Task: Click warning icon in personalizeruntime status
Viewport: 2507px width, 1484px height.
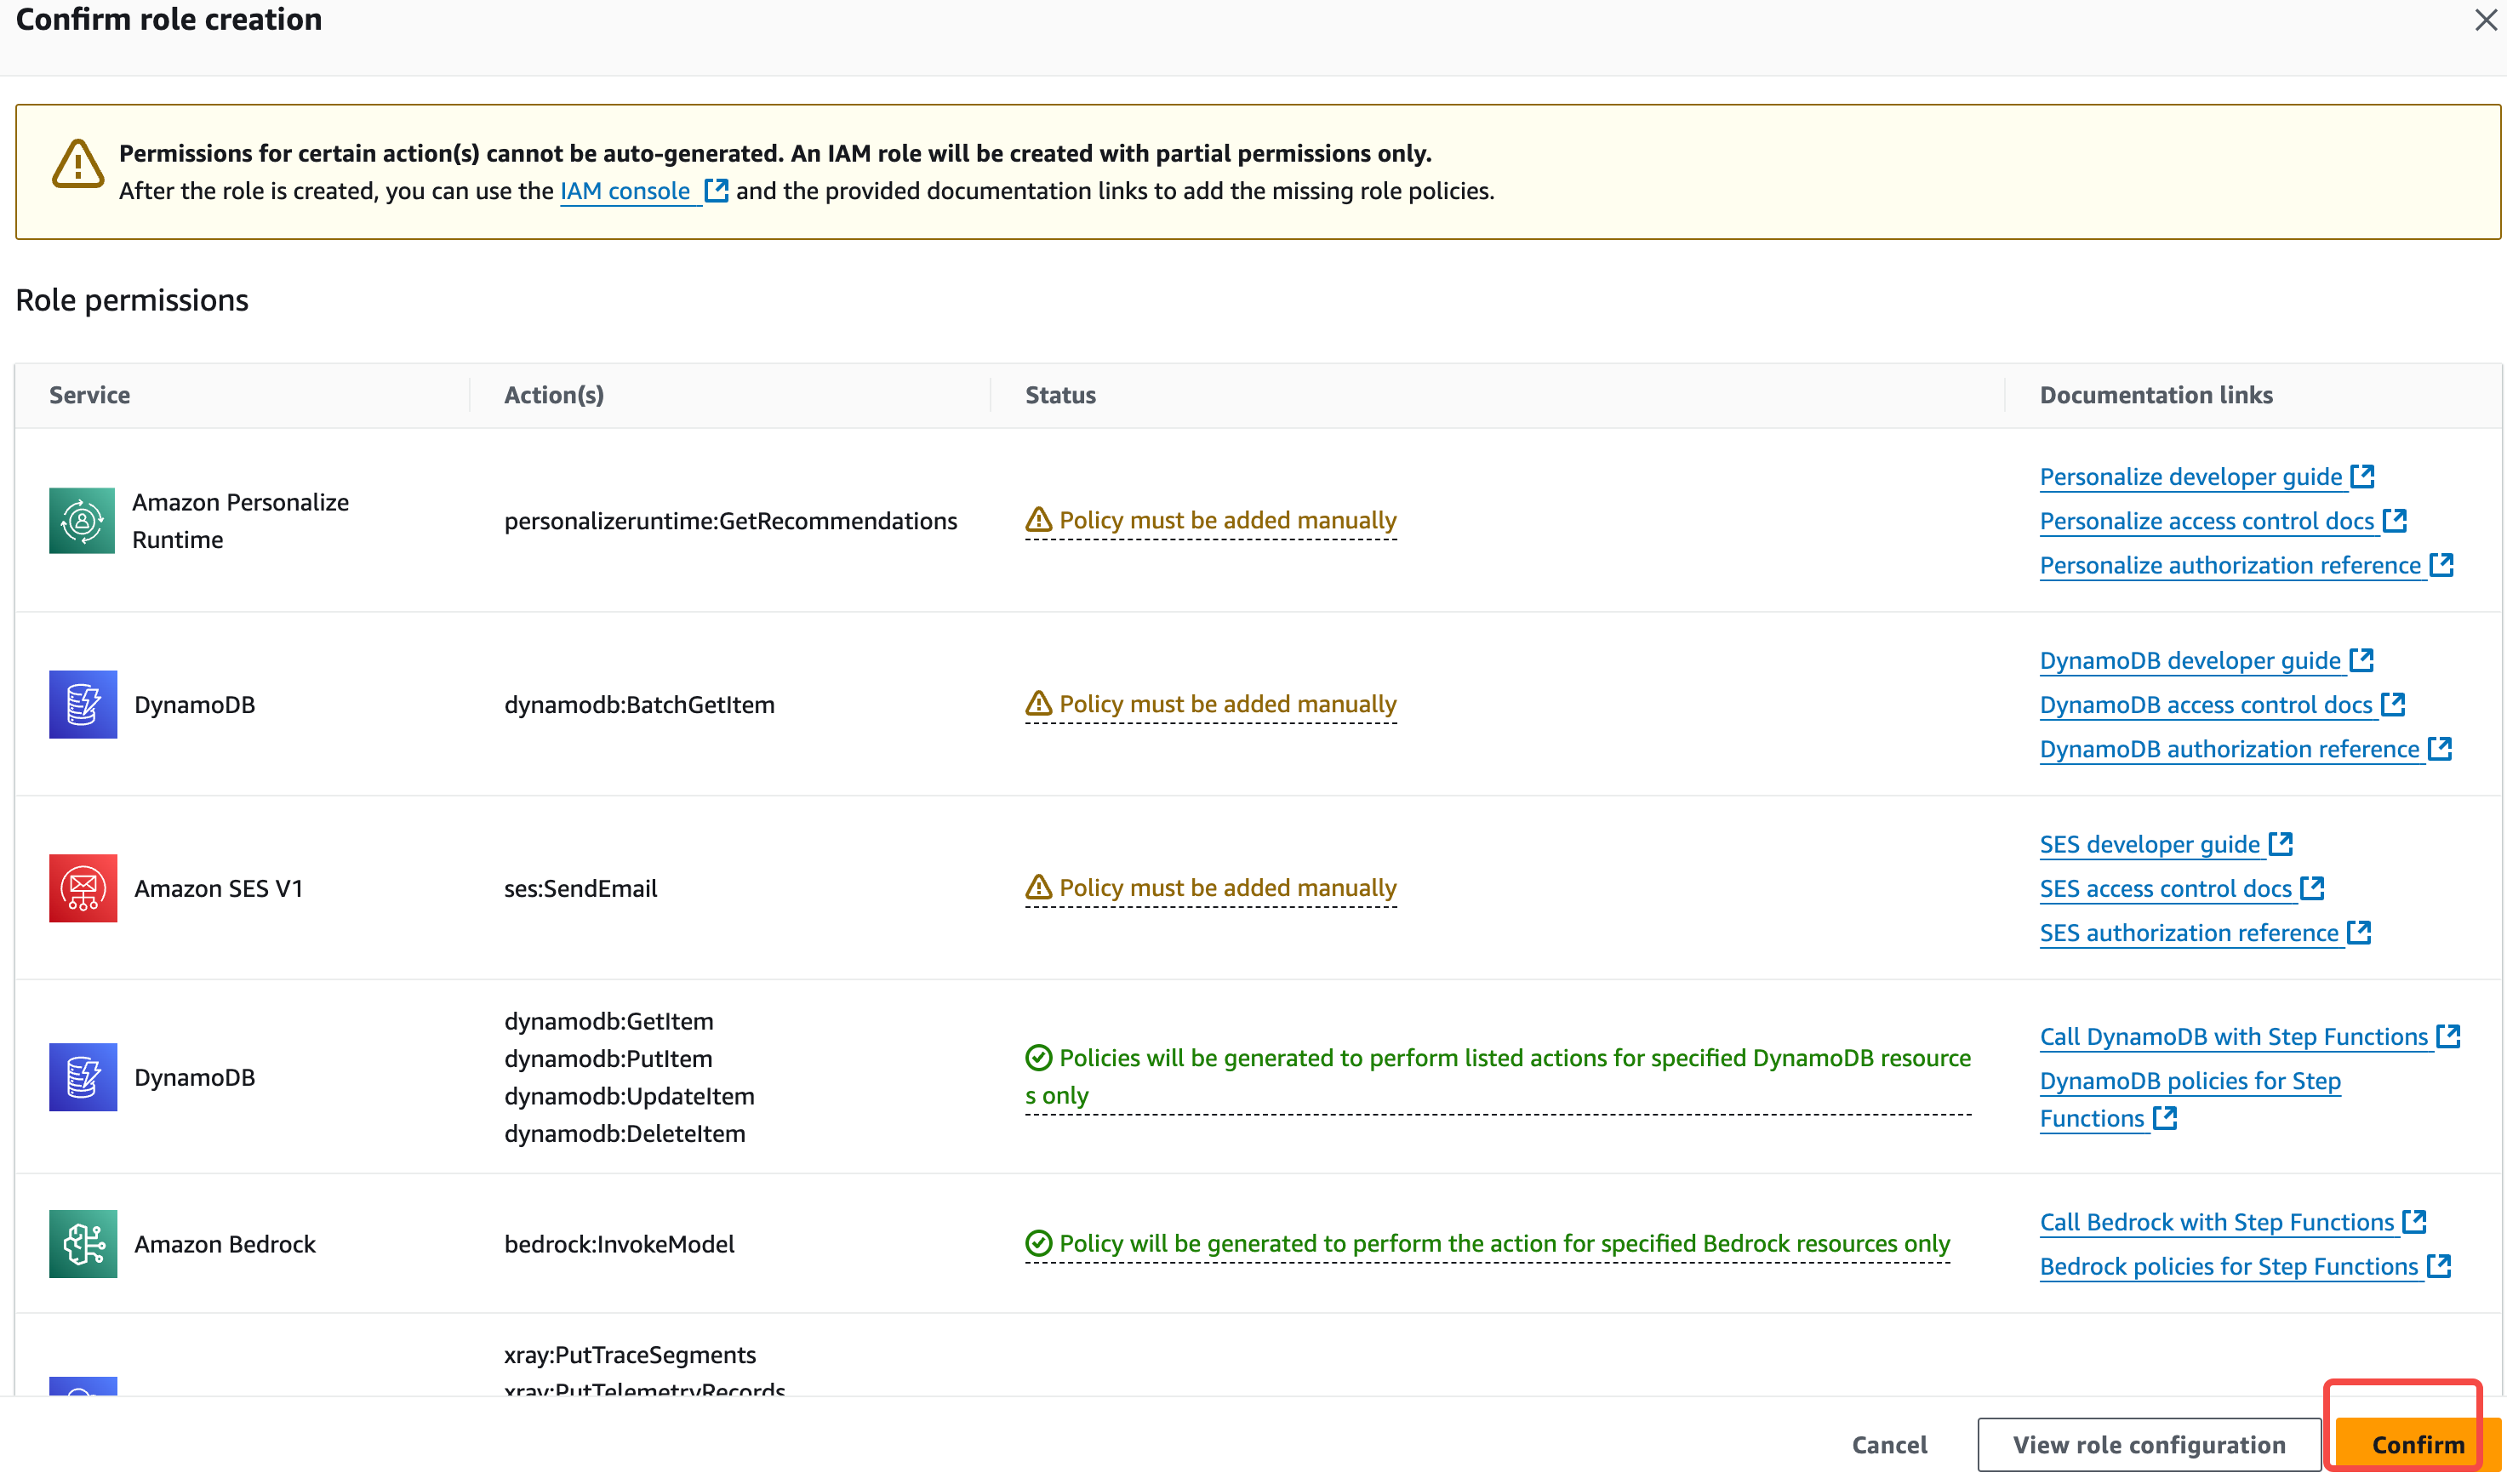Action: pyautogui.click(x=1039, y=520)
